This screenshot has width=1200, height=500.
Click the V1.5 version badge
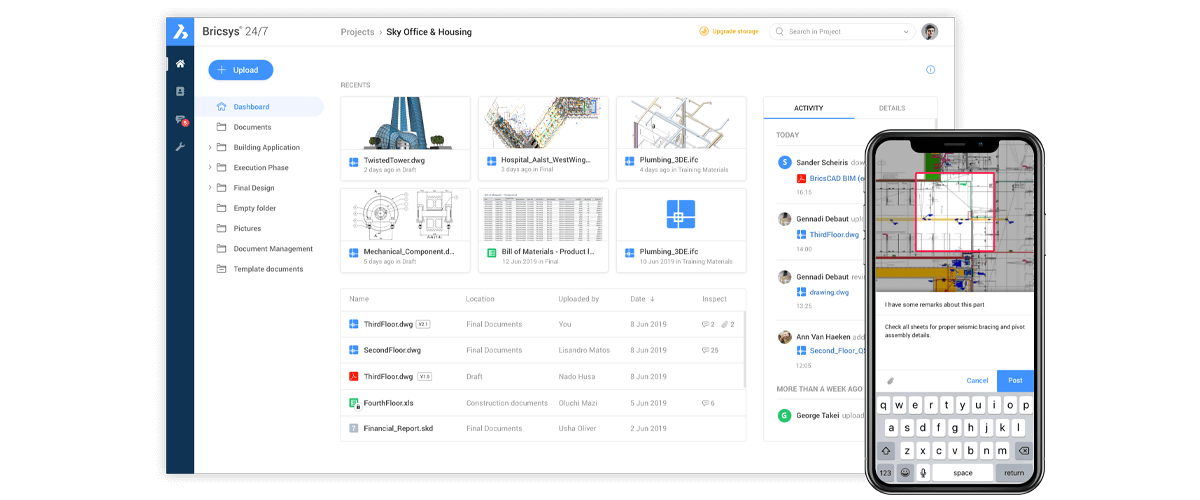[424, 376]
